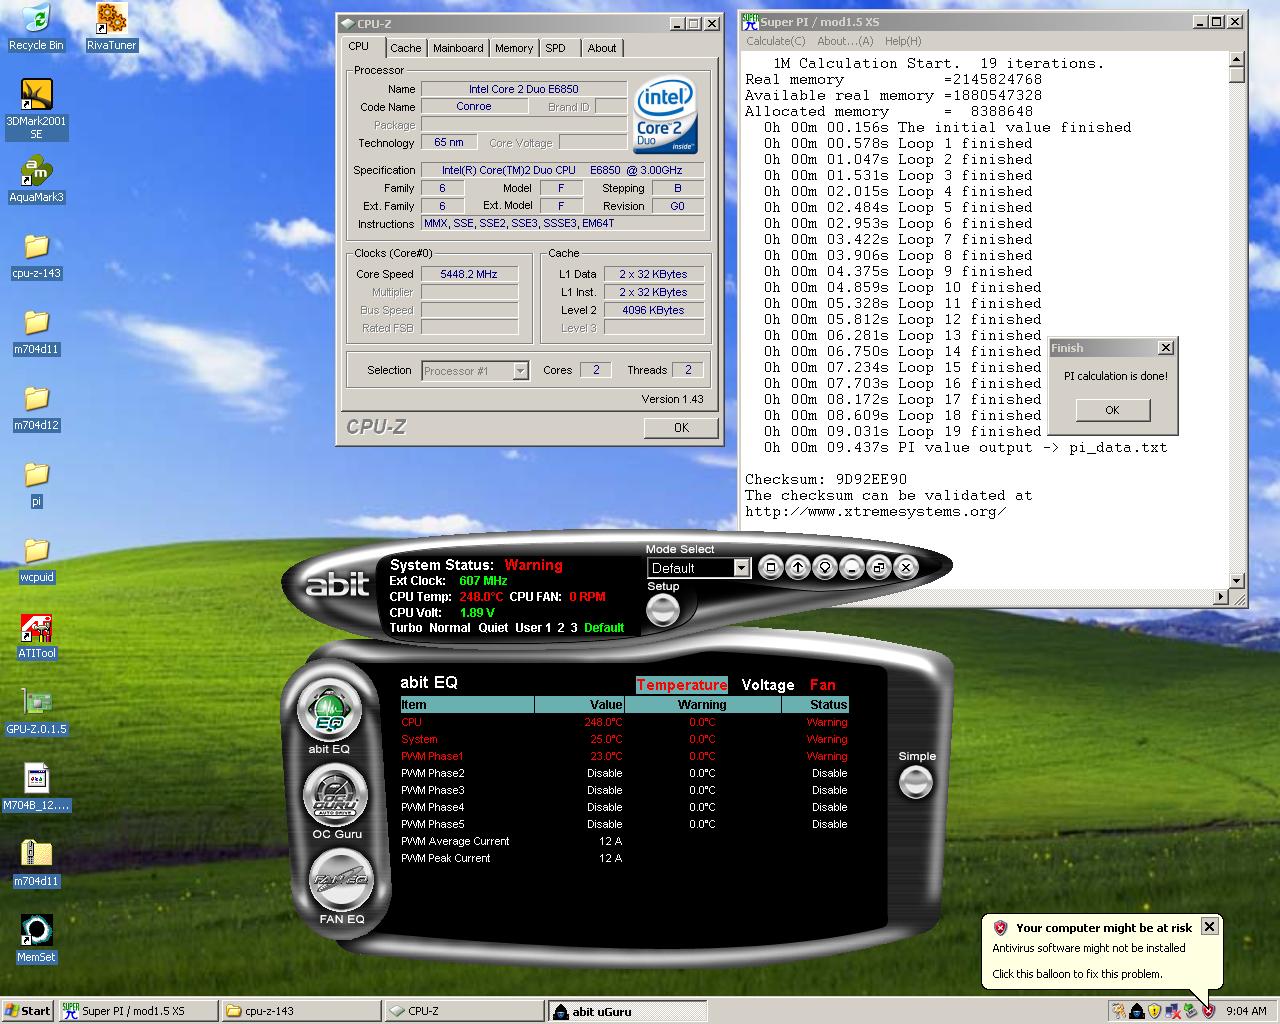Screen dimensions: 1280x1024
Task: Click the CPU row in abit EQ table
Action: [x=624, y=722]
